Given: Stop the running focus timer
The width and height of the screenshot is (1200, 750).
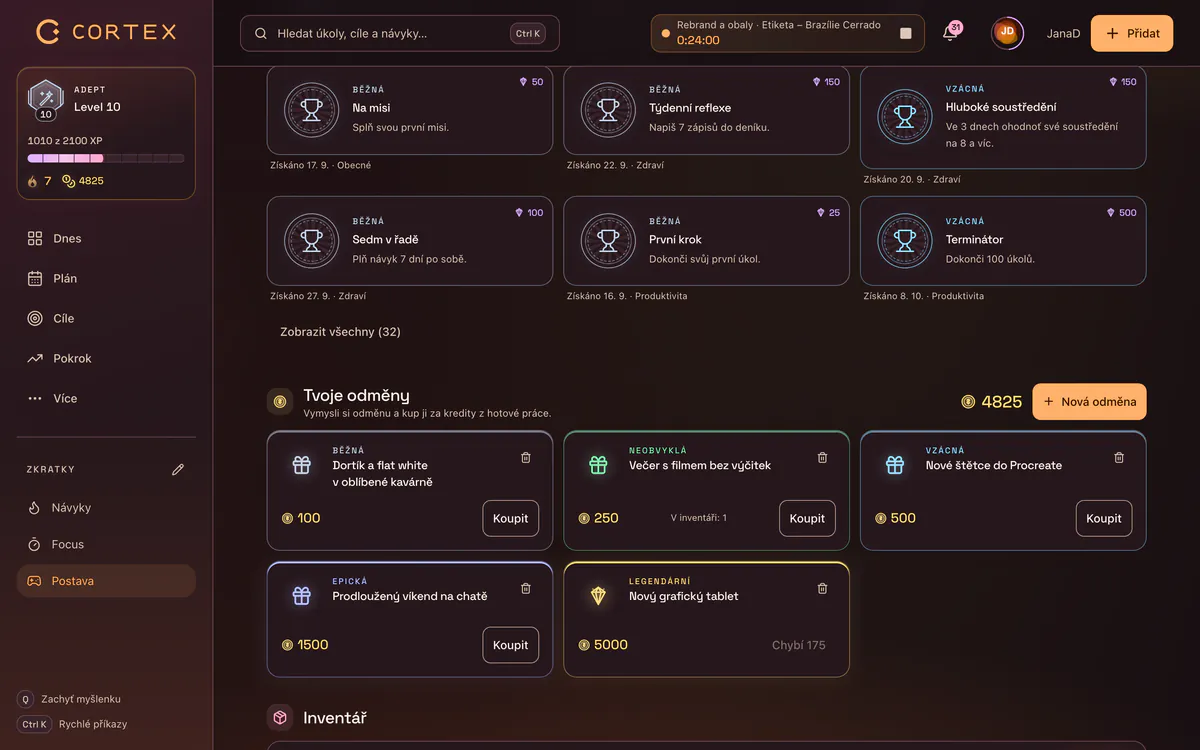Looking at the screenshot, I should pyautogui.click(x=906, y=33).
